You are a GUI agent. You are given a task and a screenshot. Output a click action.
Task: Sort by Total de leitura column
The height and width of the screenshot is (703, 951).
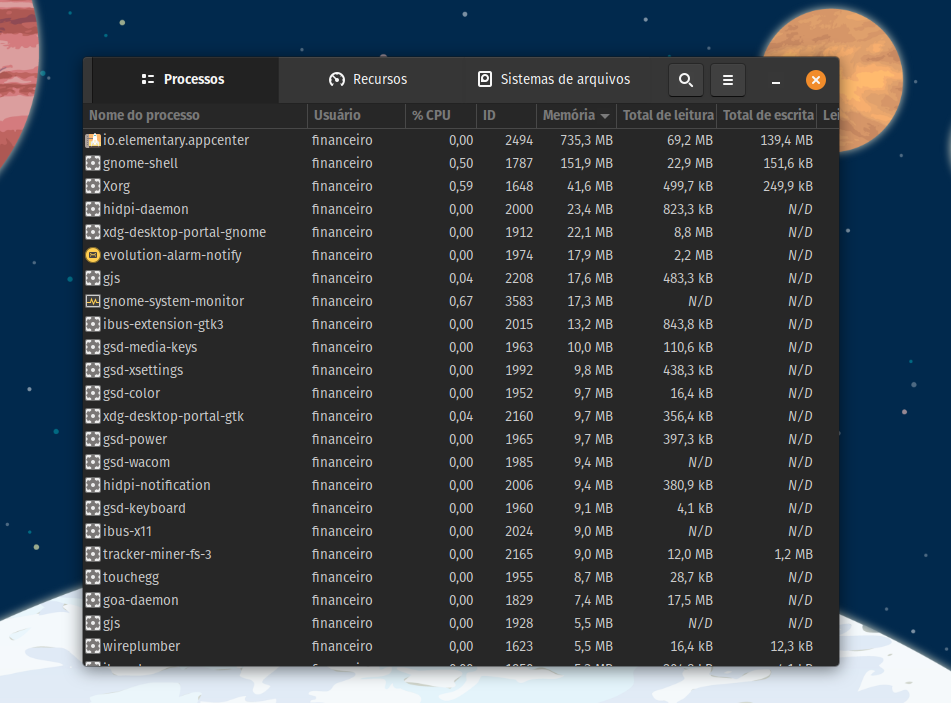coord(667,116)
